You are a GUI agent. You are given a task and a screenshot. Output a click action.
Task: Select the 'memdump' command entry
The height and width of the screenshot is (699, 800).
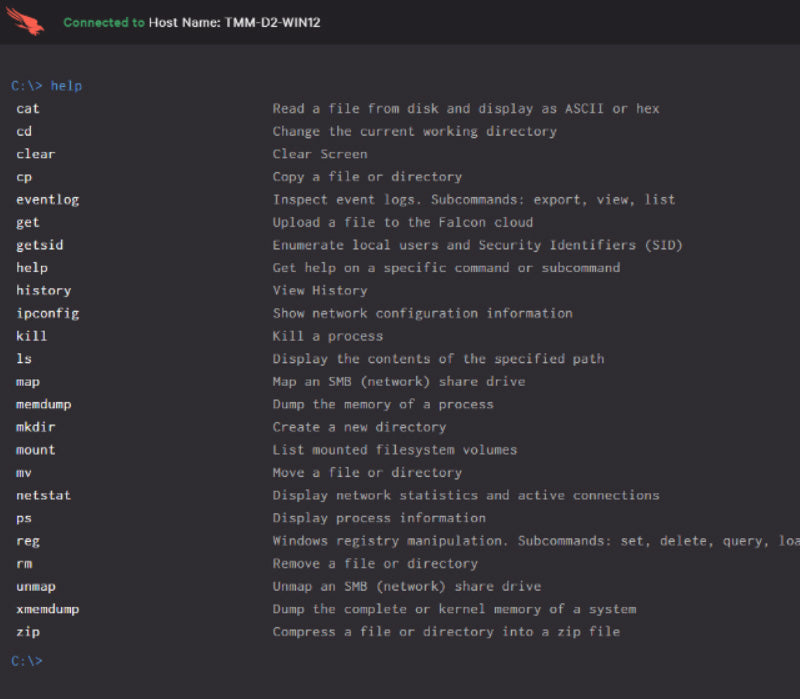(x=44, y=405)
